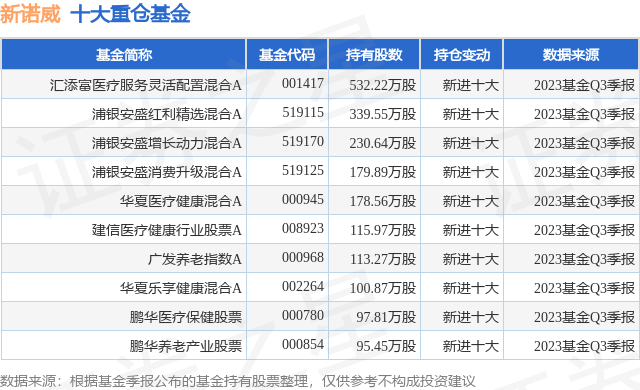
Task: Open fund 浦银安盛消费升级混合A
Action: (x=167, y=172)
